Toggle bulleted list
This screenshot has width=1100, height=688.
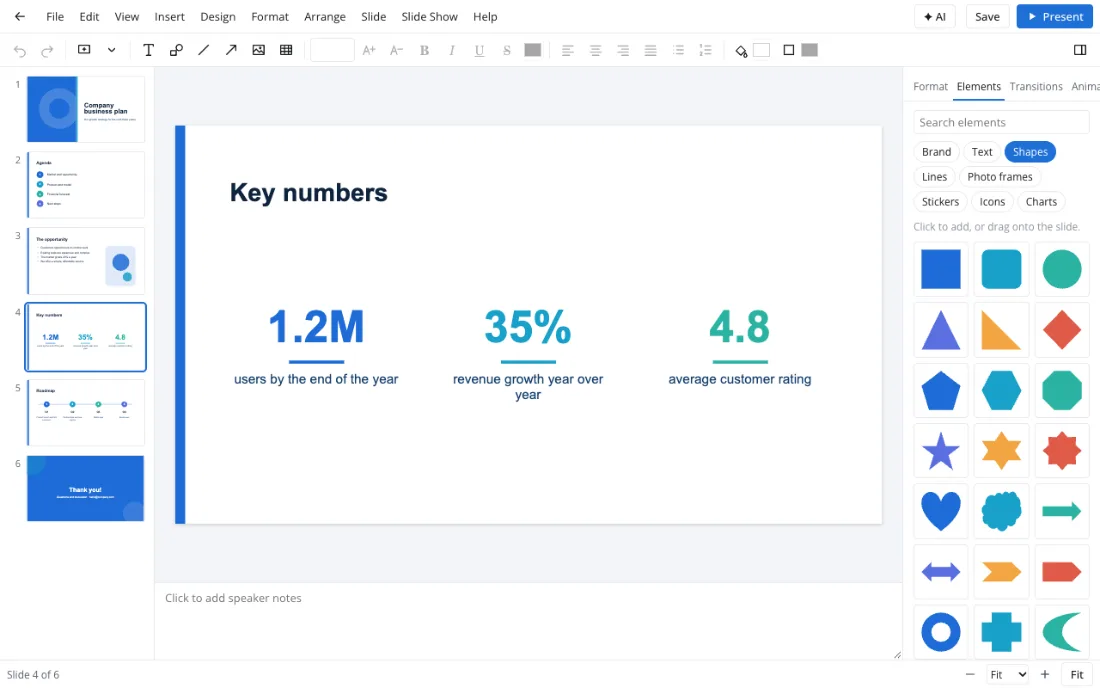pos(678,50)
